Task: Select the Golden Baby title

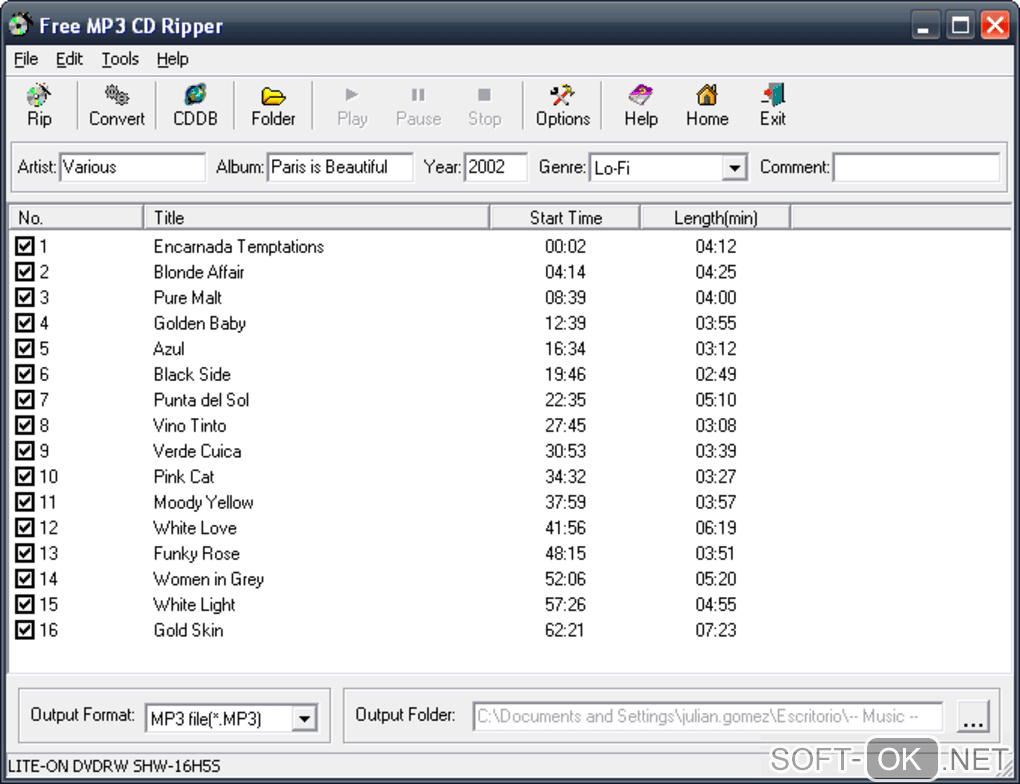Action: [200, 323]
